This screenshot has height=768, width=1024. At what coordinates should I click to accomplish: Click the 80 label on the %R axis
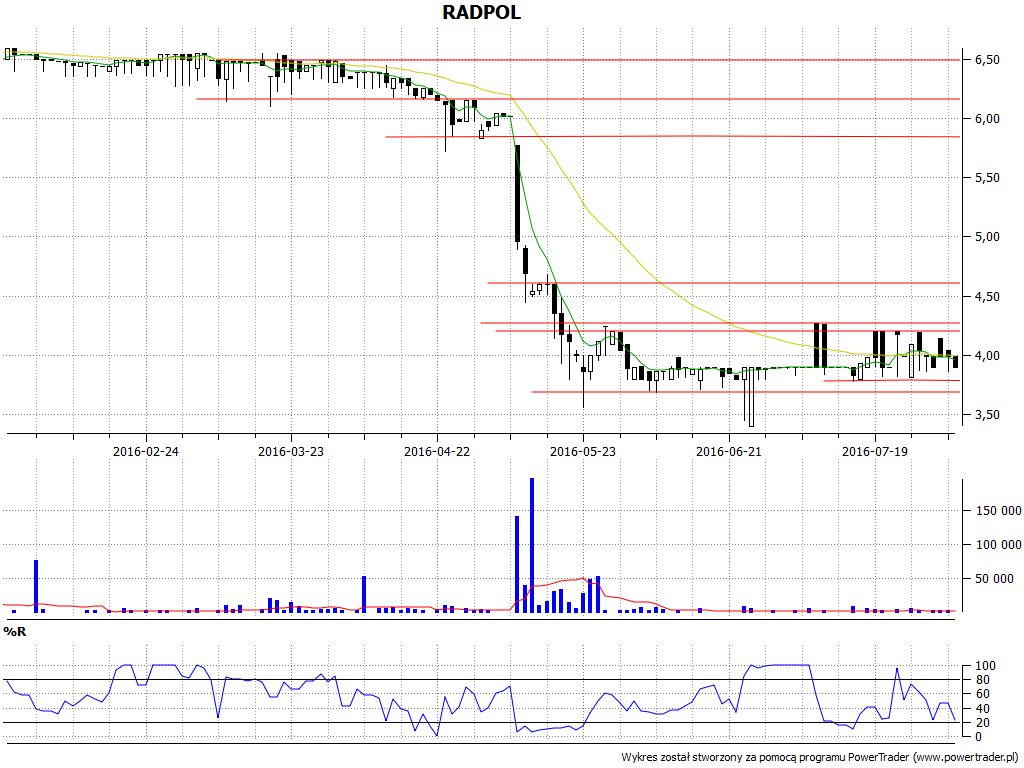(983, 680)
